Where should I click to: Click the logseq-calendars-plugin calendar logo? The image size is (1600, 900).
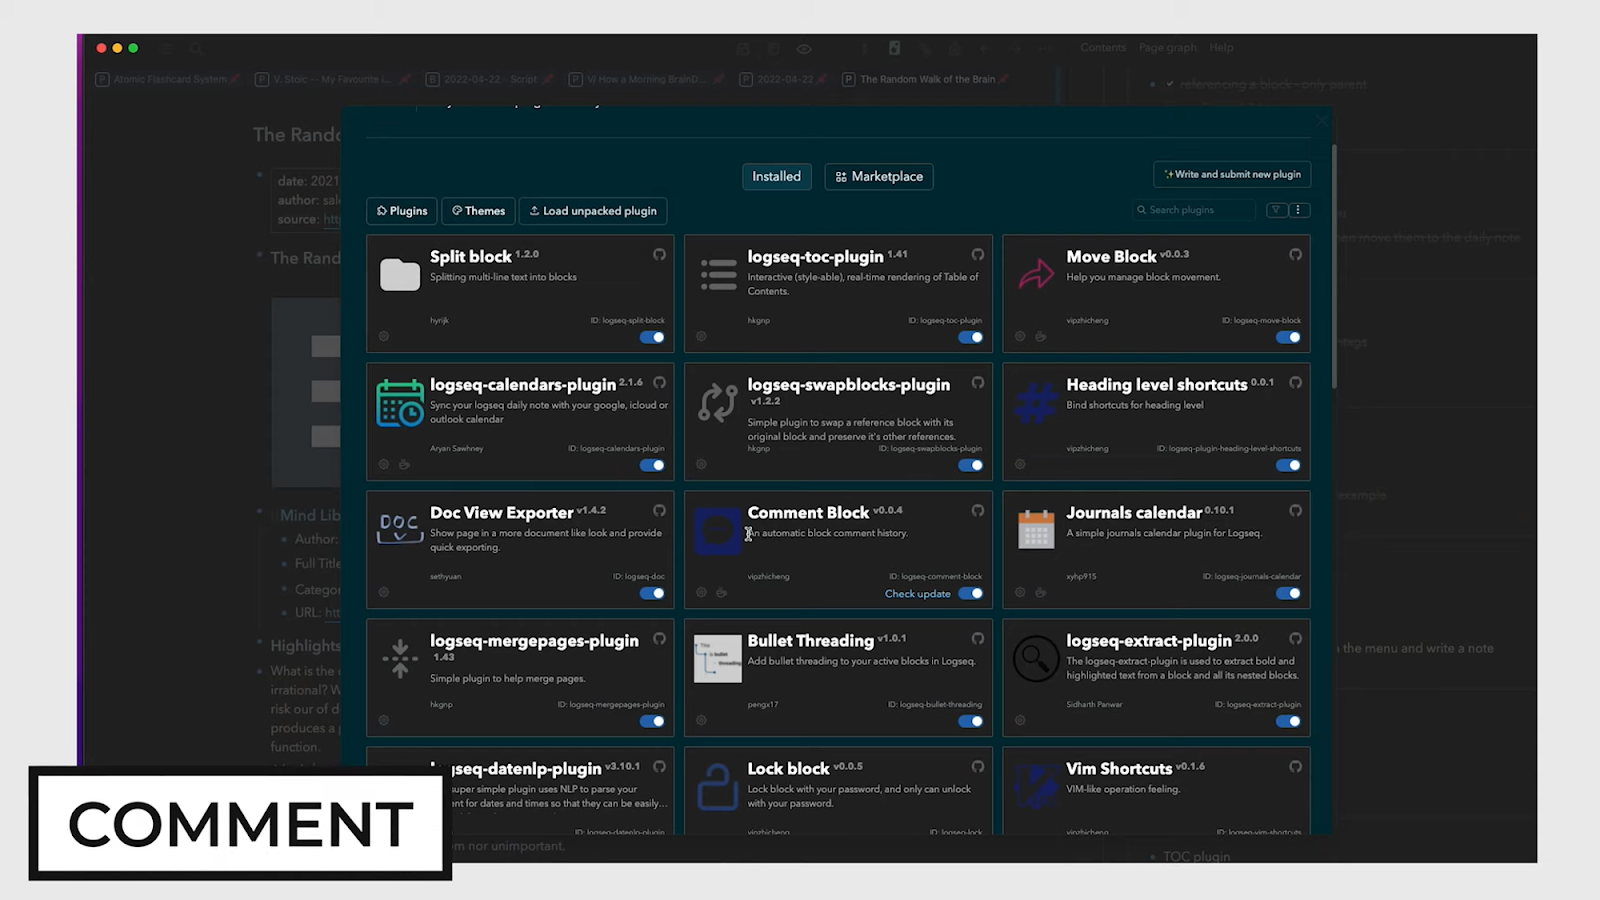(400, 403)
